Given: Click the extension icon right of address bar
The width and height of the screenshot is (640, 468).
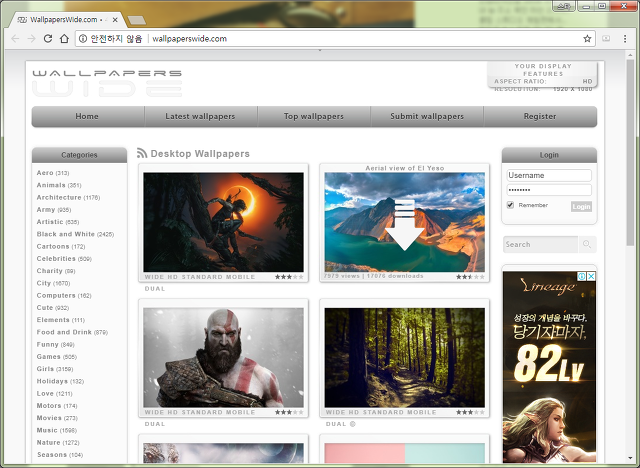Looking at the screenshot, I should click(x=606, y=38).
